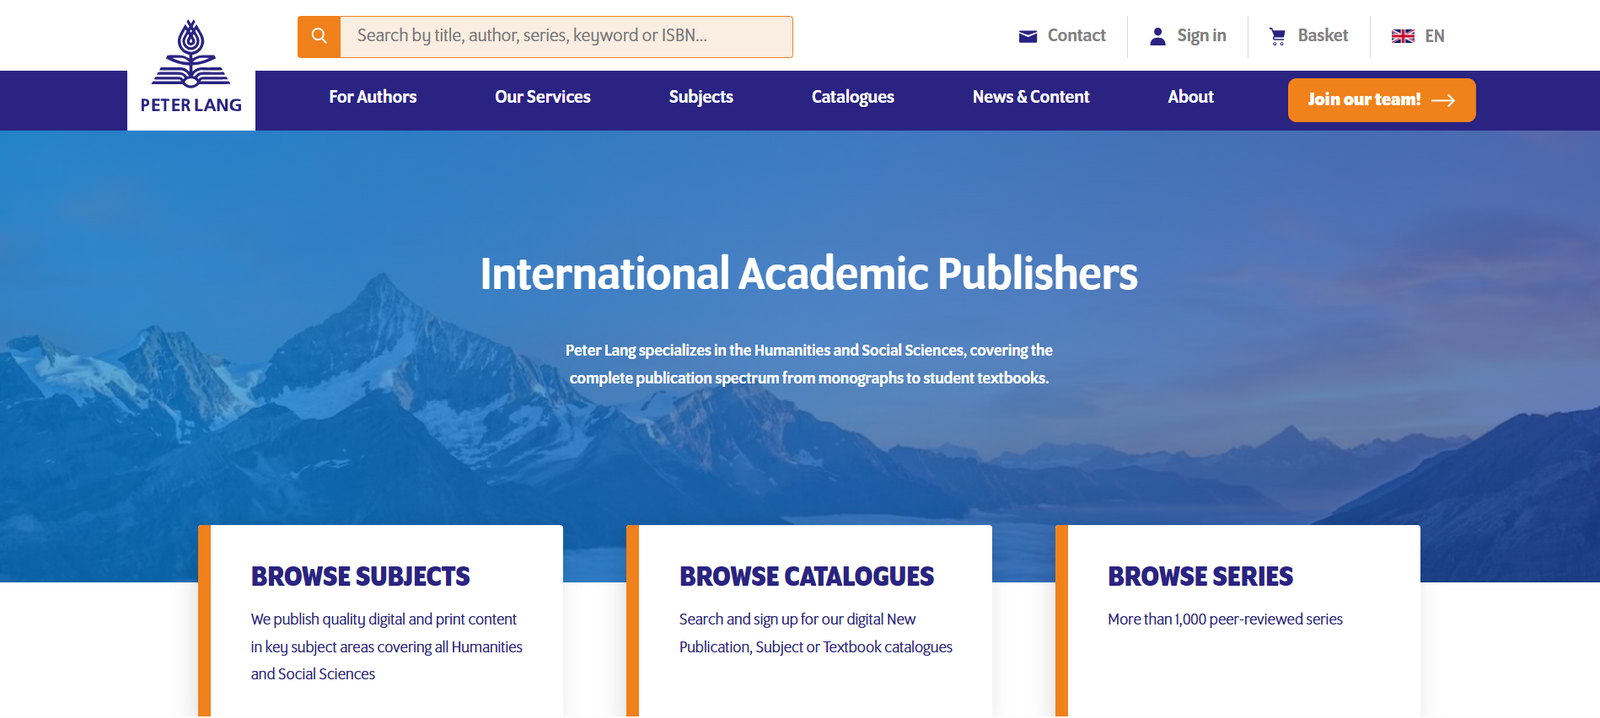Click the arrow in Join our team button

[x=1443, y=100]
